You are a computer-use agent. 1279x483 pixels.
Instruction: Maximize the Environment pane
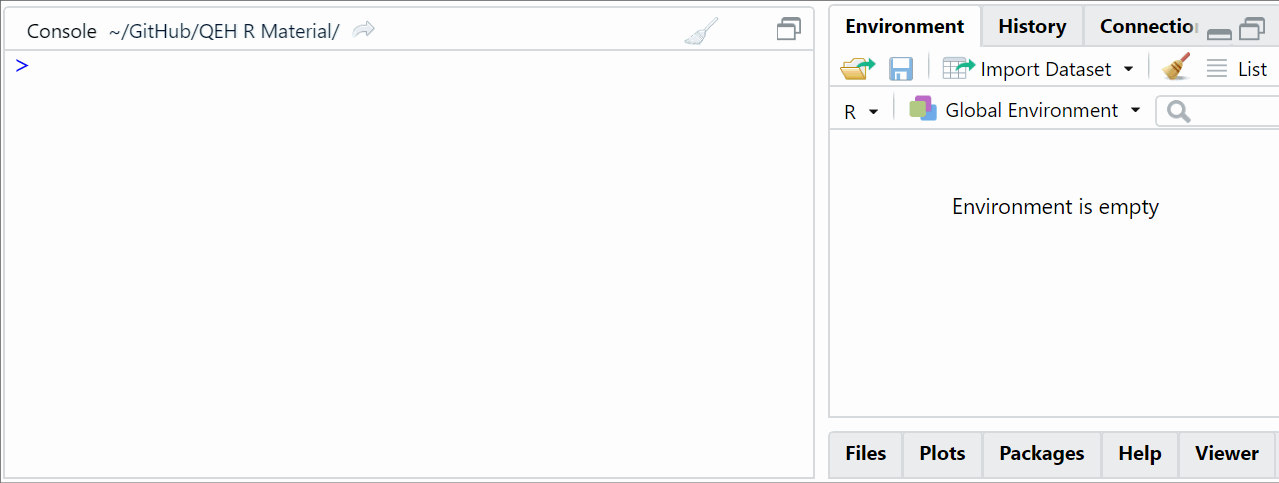click(x=1252, y=30)
